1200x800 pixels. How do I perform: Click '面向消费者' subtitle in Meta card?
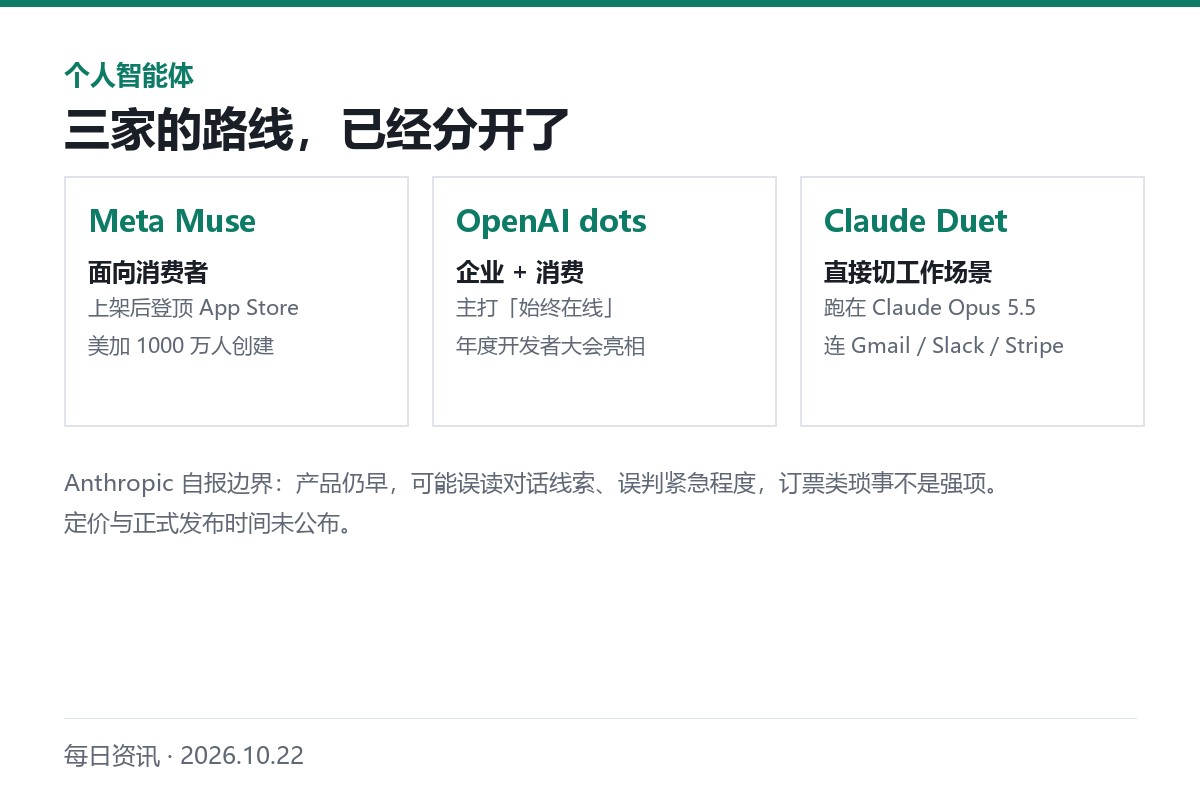click(x=148, y=272)
